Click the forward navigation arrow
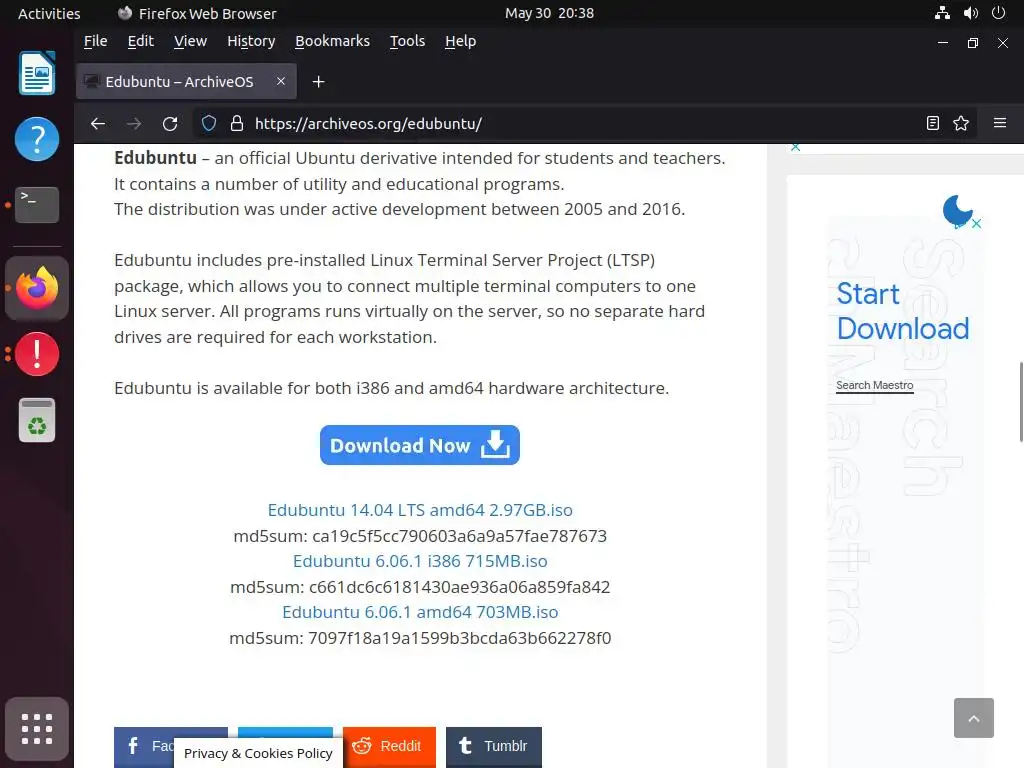Image resolution: width=1024 pixels, height=768 pixels. (134, 123)
